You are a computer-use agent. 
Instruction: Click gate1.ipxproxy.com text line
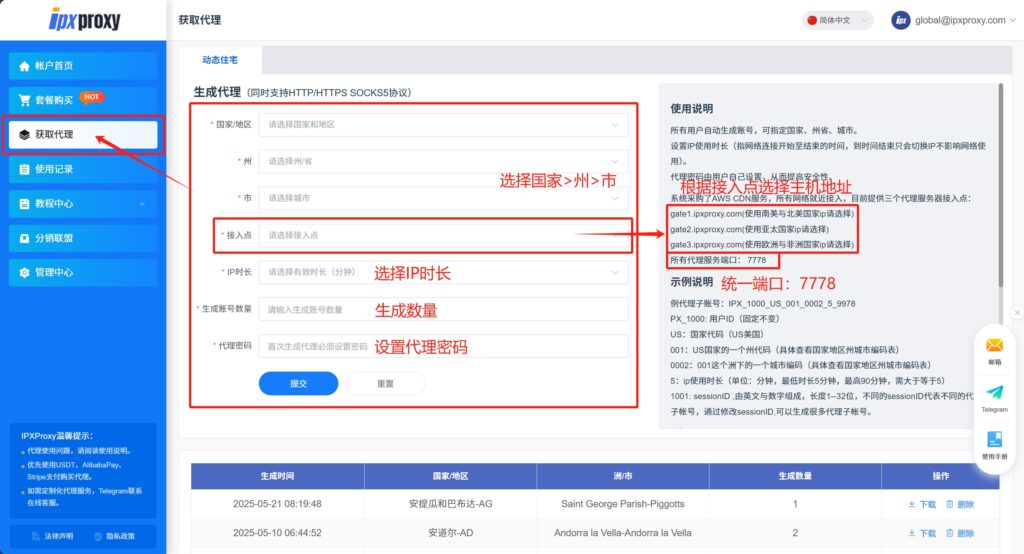(762, 214)
